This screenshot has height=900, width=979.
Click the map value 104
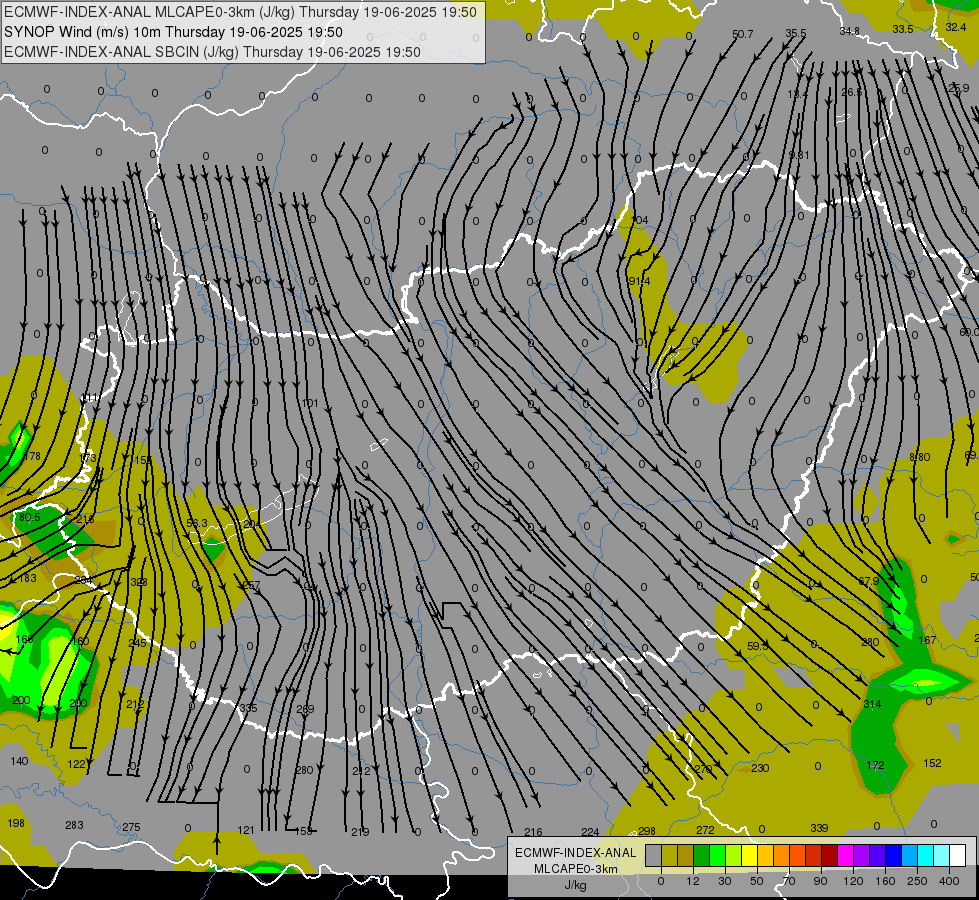(640, 220)
